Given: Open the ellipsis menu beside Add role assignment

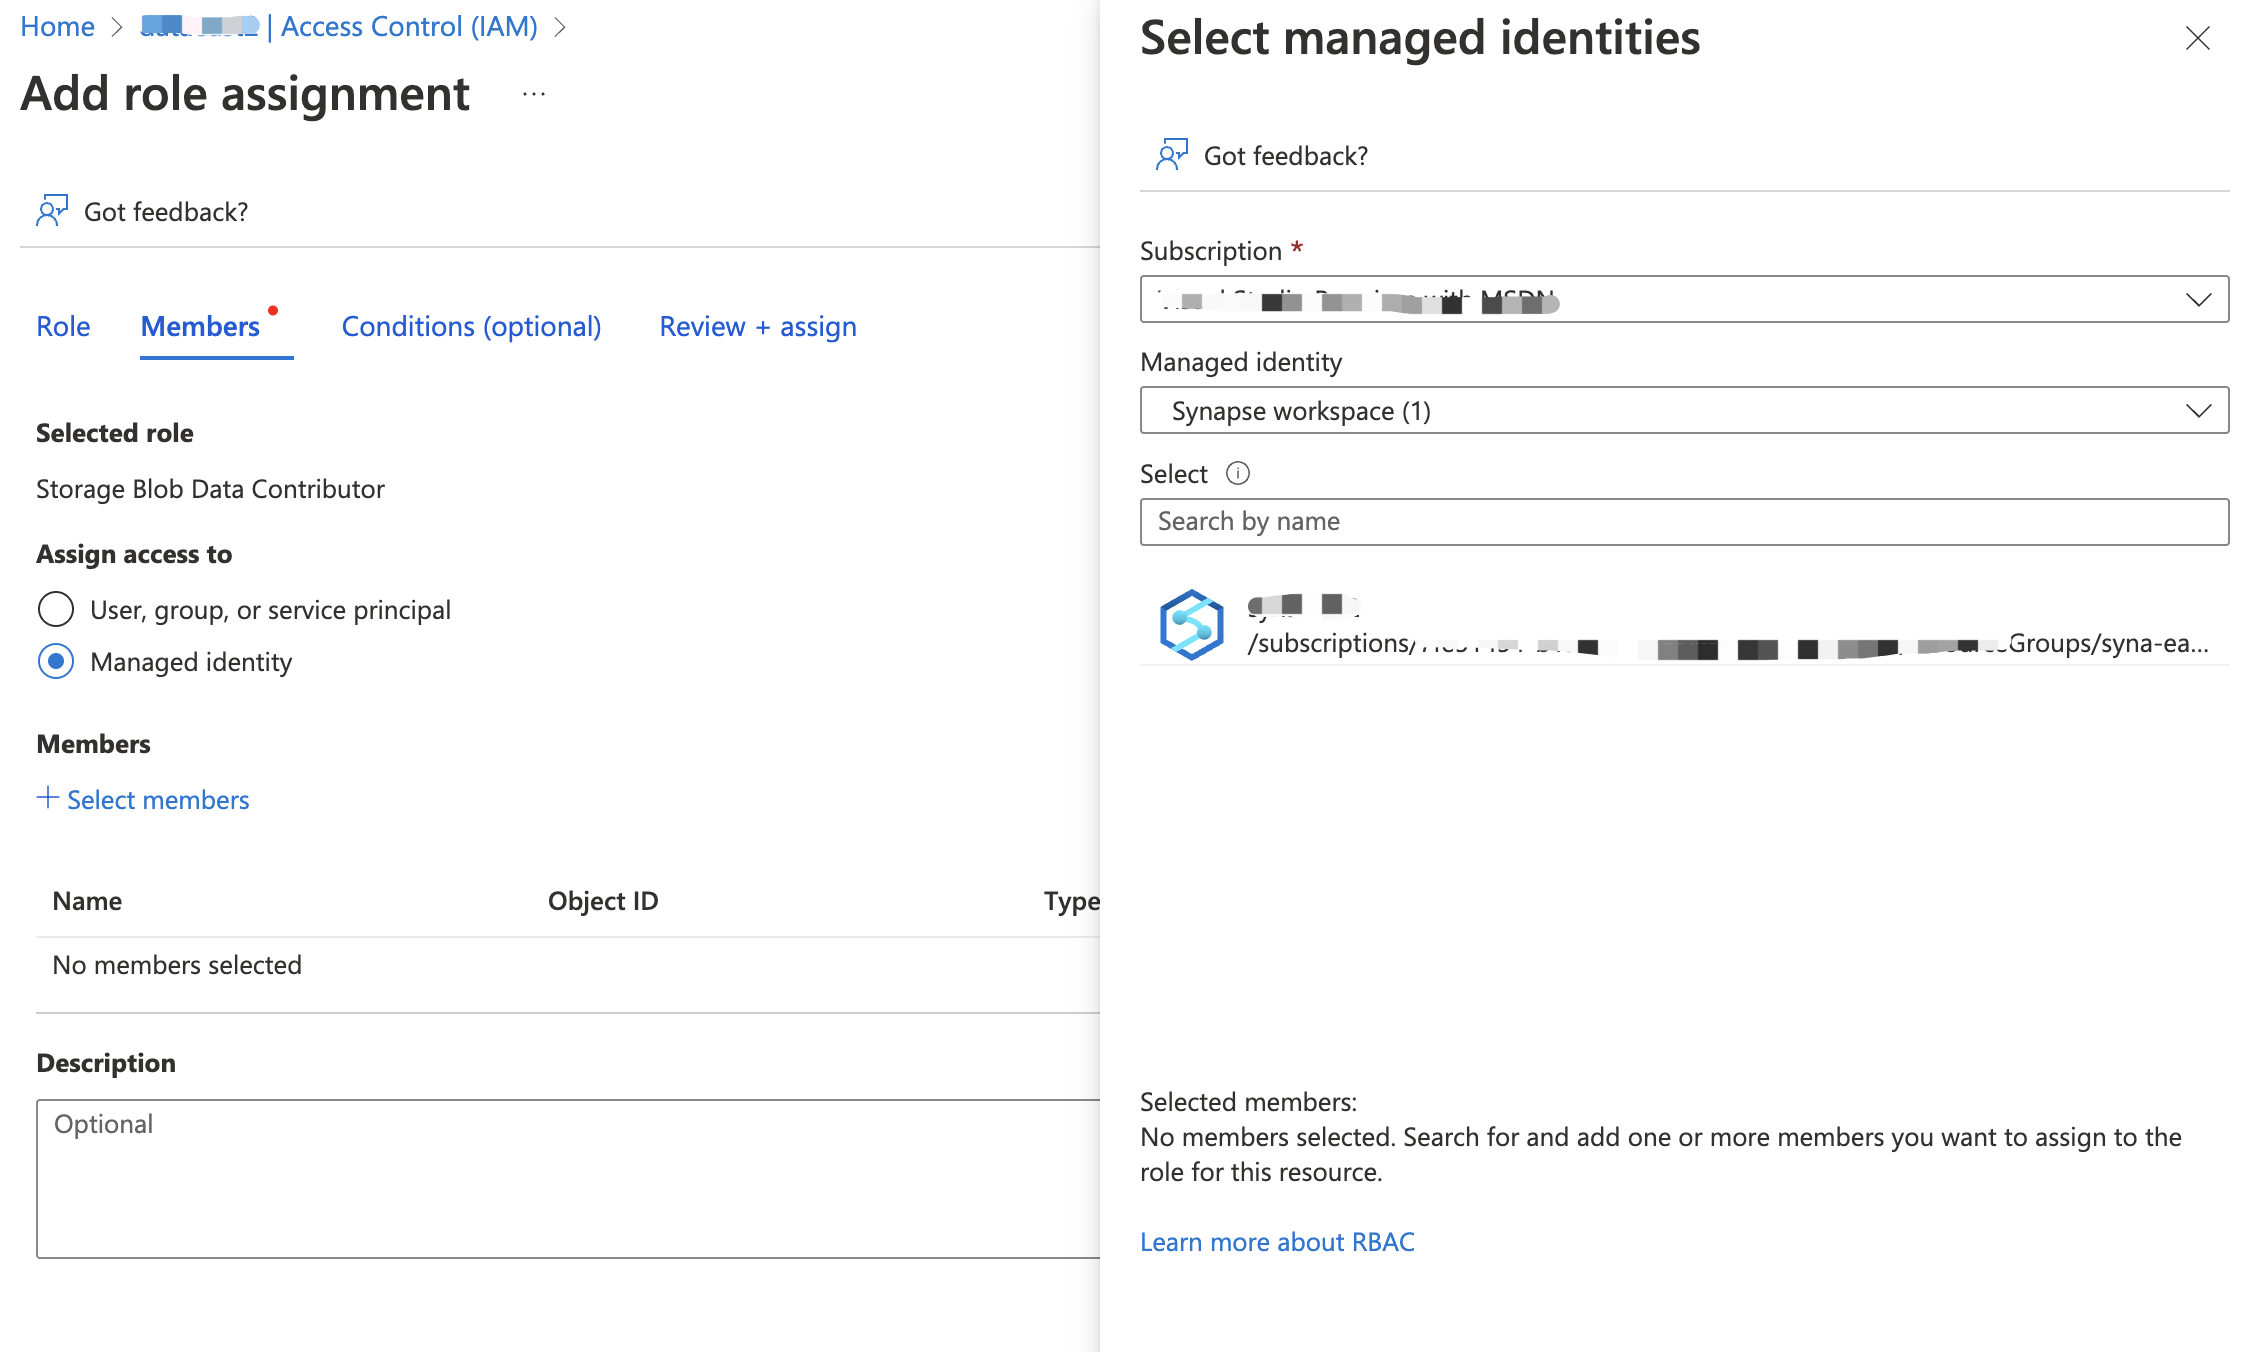Looking at the screenshot, I should click(x=534, y=95).
